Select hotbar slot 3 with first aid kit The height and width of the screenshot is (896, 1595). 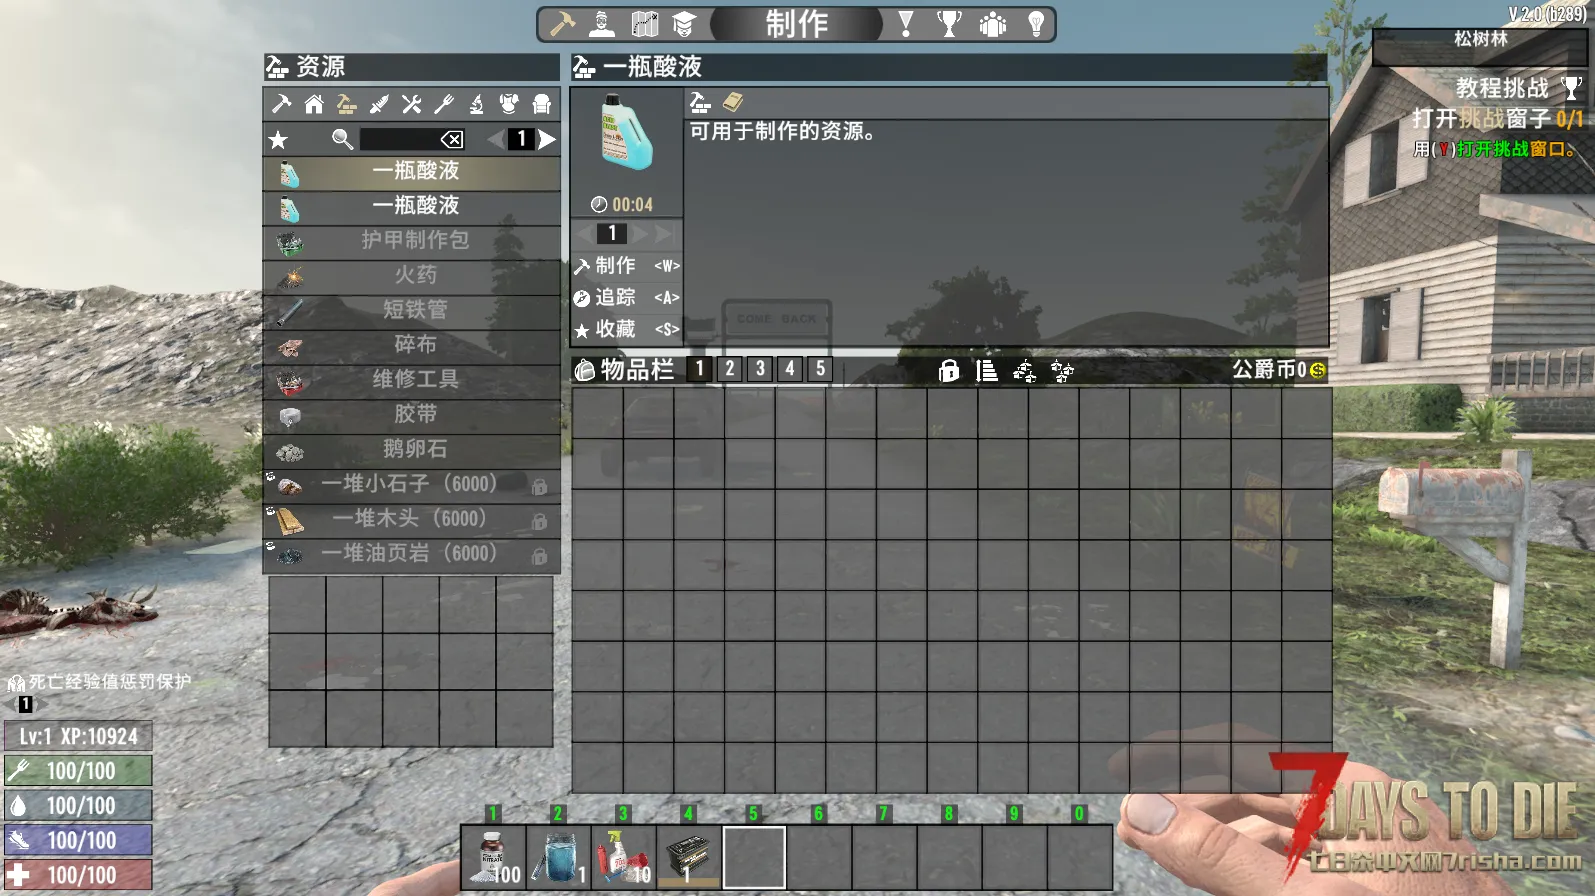pos(623,857)
